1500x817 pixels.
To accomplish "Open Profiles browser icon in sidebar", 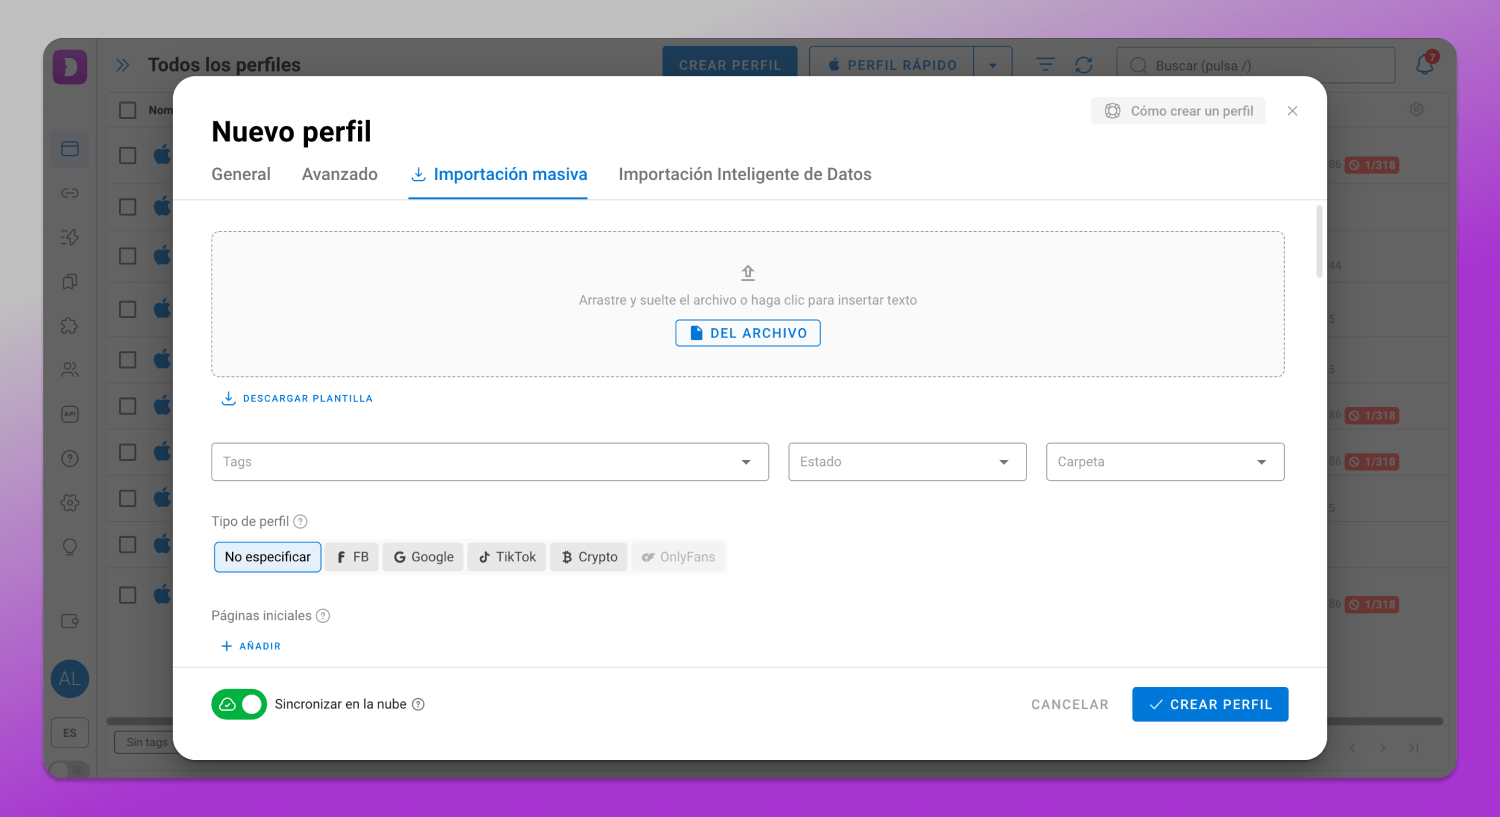I will pyautogui.click(x=70, y=149).
